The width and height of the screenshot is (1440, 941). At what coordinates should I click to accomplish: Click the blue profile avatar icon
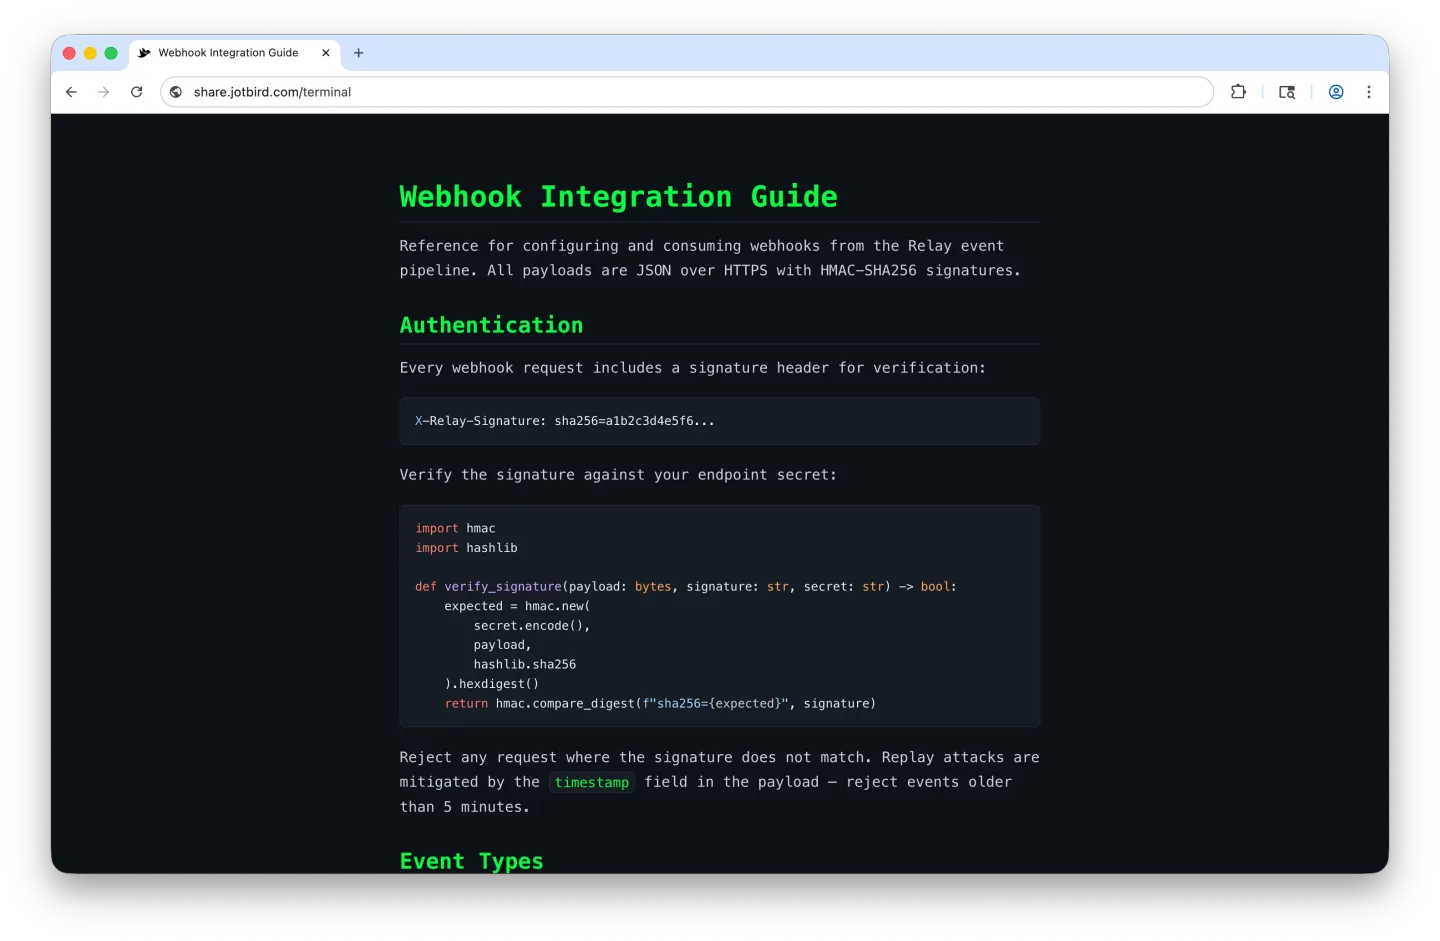pos(1336,91)
